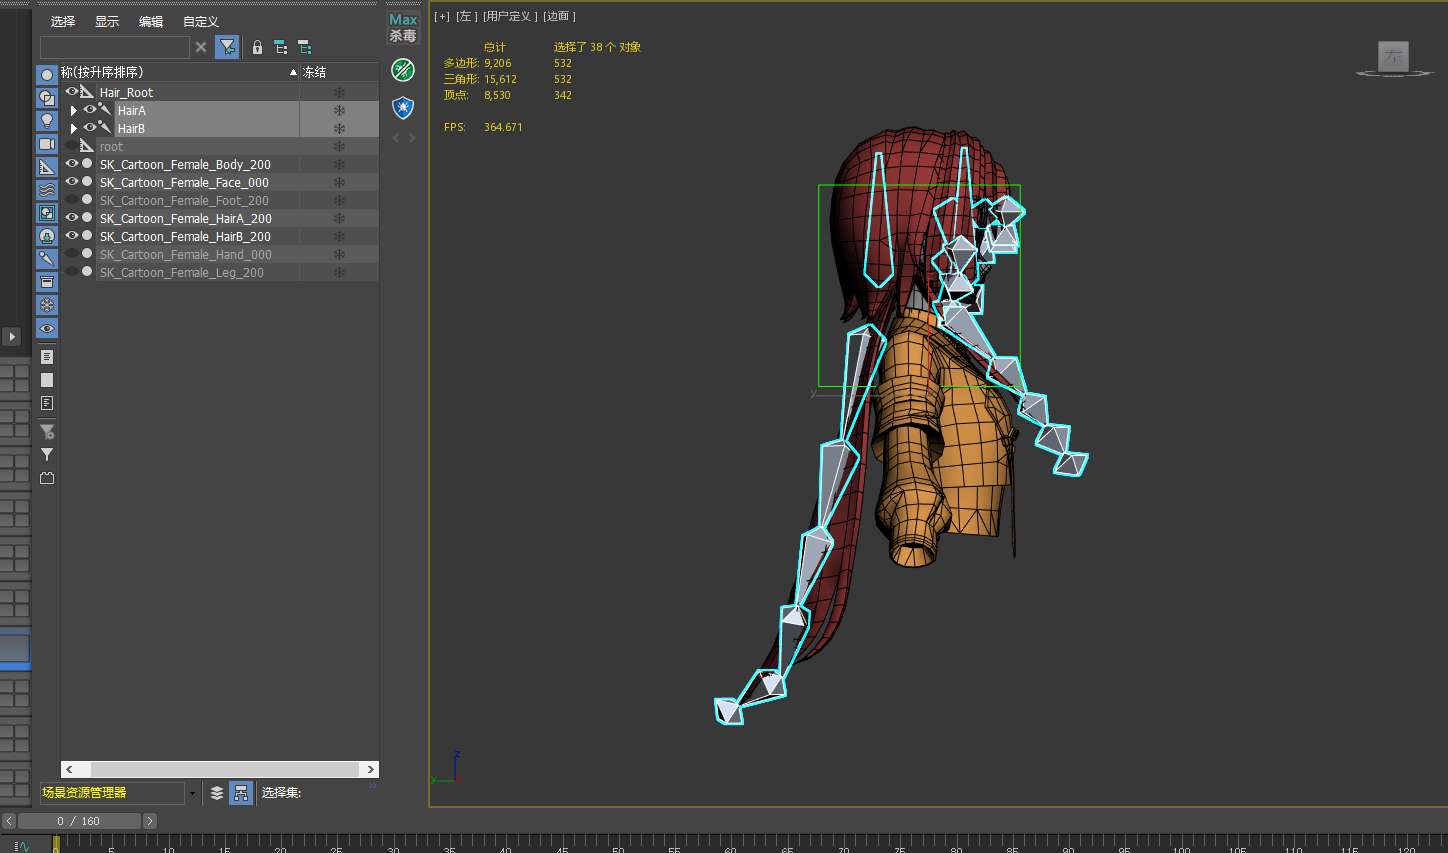Click the ViewCube in viewport corner
The image size is (1448, 853).
(x=1394, y=58)
